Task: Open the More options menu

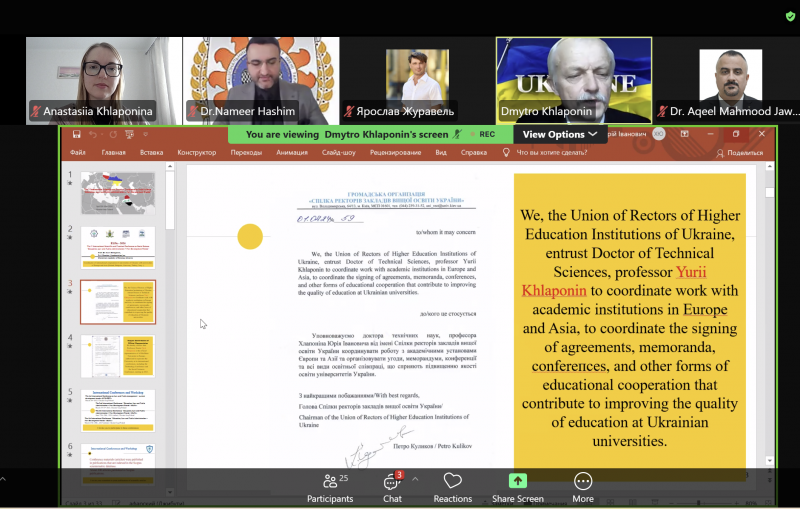Action: [x=582, y=486]
